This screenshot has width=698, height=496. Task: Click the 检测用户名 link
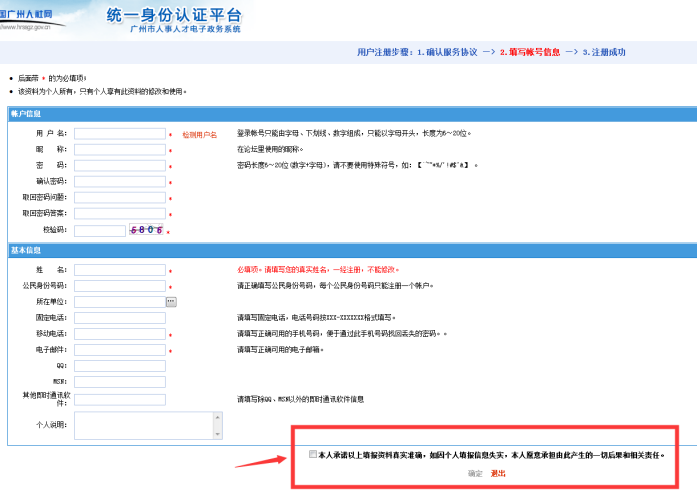point(199,135)
